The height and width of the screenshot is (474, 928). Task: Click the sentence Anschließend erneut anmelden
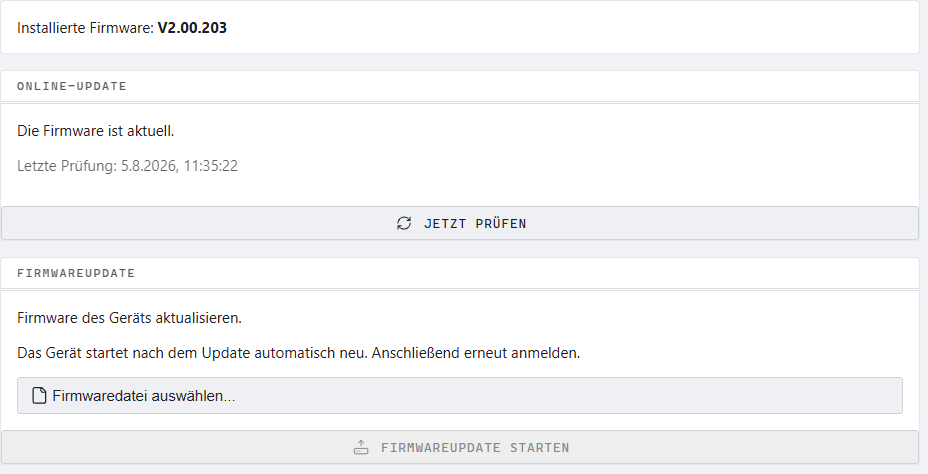pyautogui.click(x=476, y=353)
